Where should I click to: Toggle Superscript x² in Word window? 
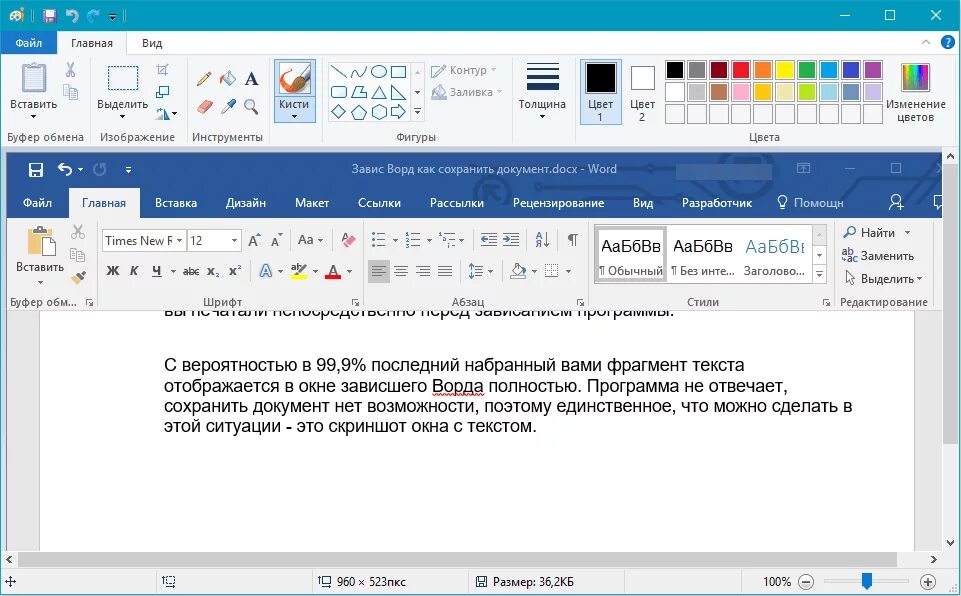tap(235, 270)
